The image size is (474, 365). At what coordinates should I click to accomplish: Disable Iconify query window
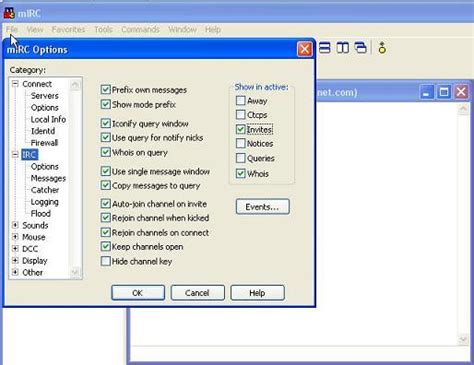(x=106, y=123)
